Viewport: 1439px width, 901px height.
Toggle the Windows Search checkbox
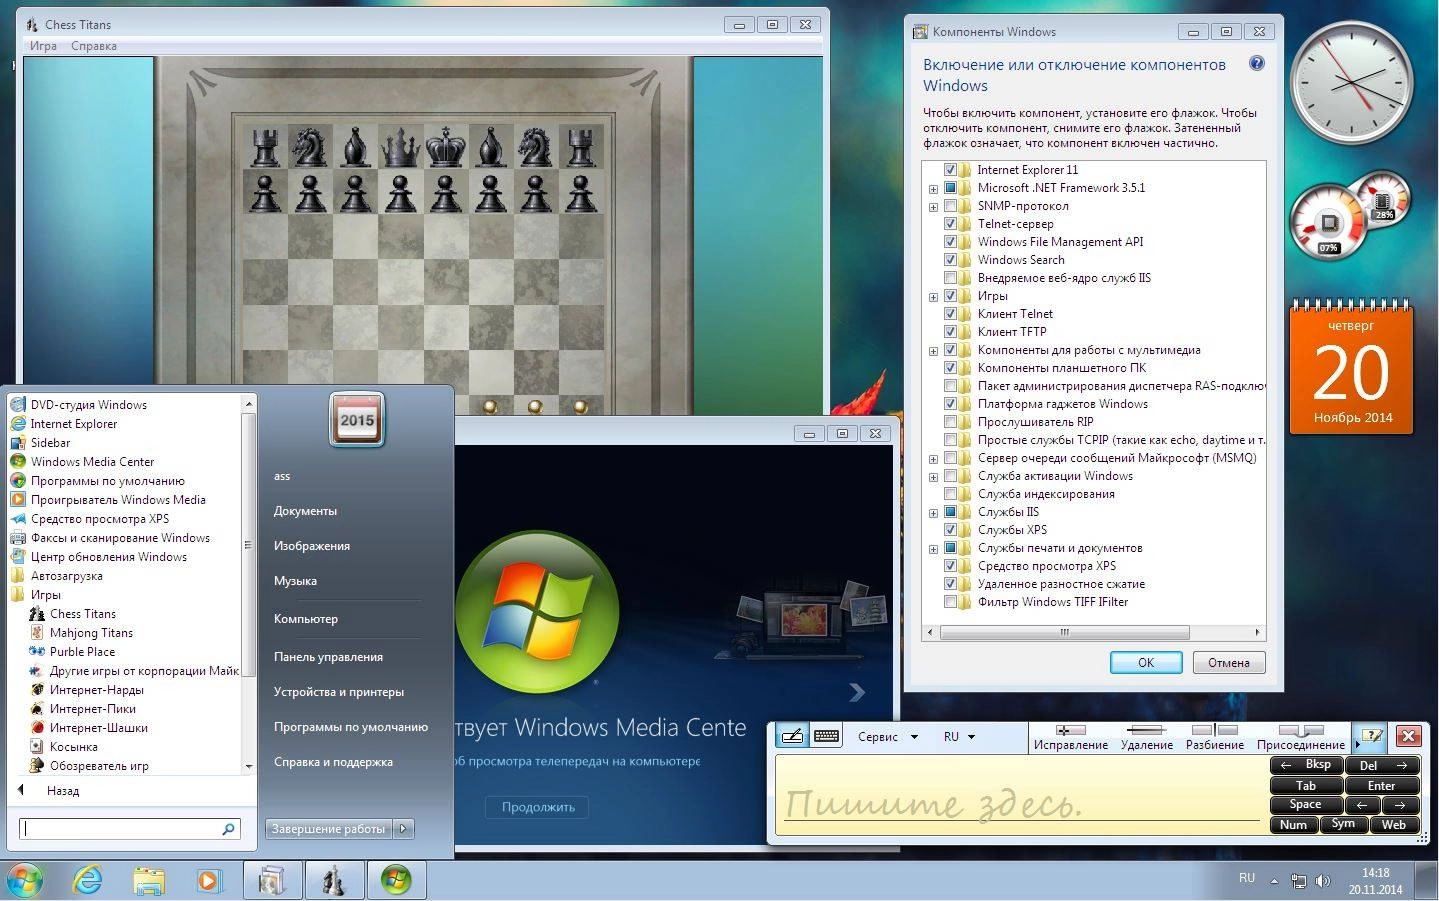click(x=950, y=260)
